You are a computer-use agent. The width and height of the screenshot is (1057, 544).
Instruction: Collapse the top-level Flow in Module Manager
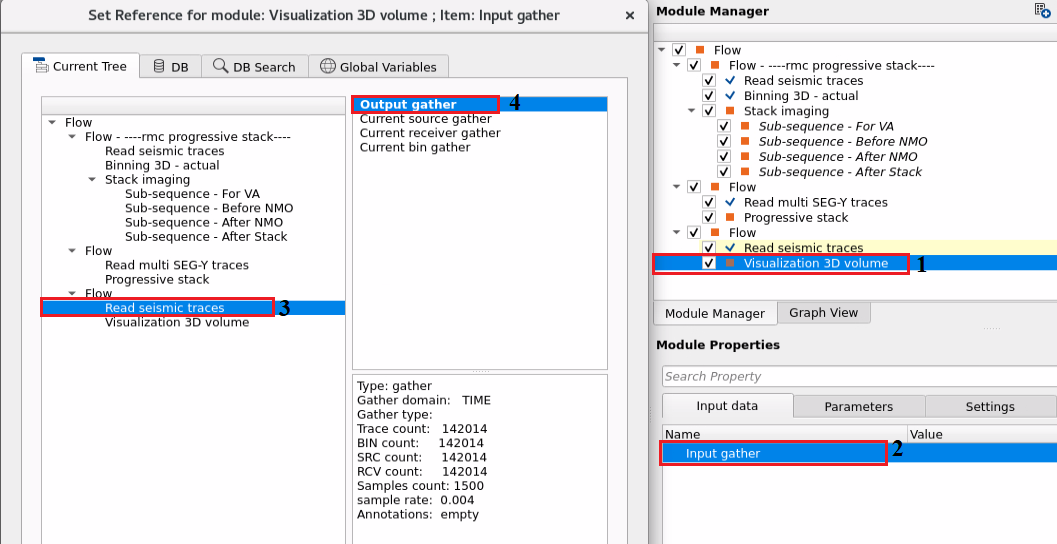click(x=663, y=50)
